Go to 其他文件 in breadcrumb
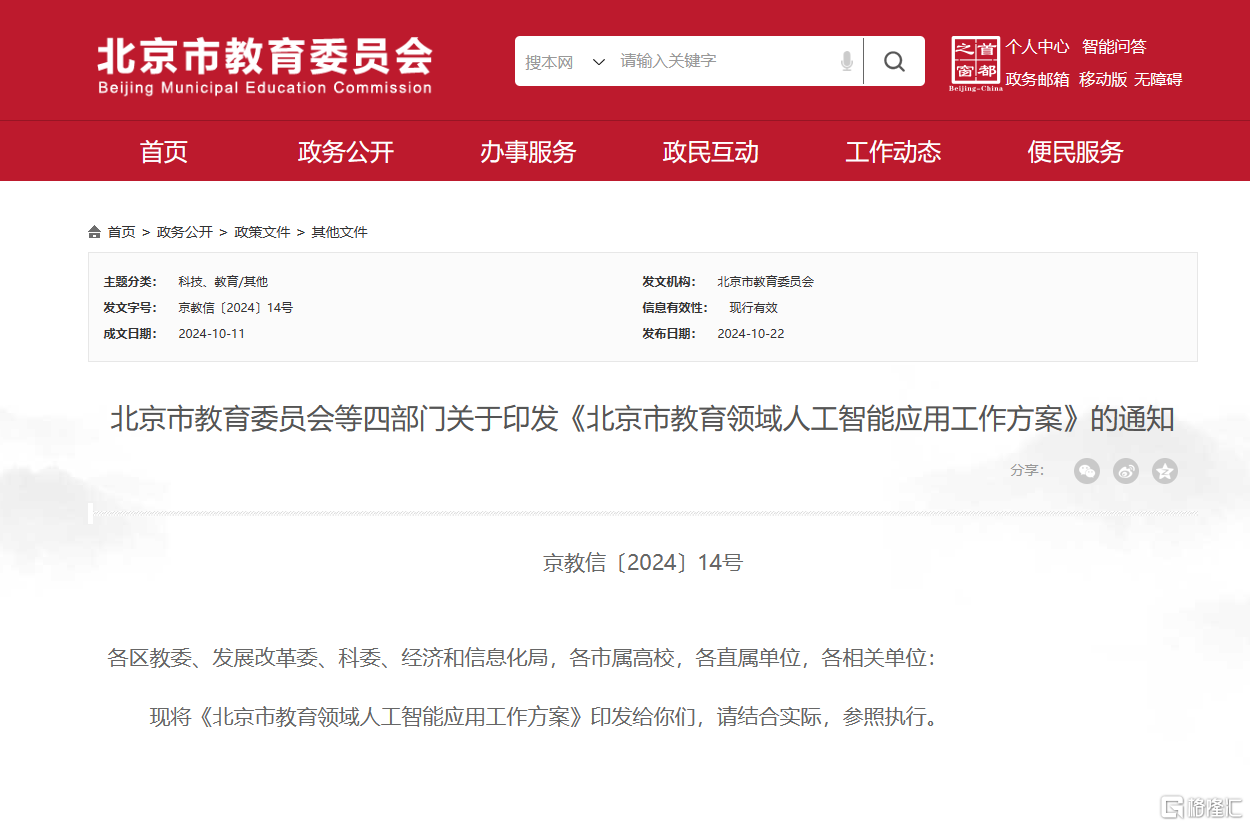The image size is (1250, 827). (x=339, y=232)
